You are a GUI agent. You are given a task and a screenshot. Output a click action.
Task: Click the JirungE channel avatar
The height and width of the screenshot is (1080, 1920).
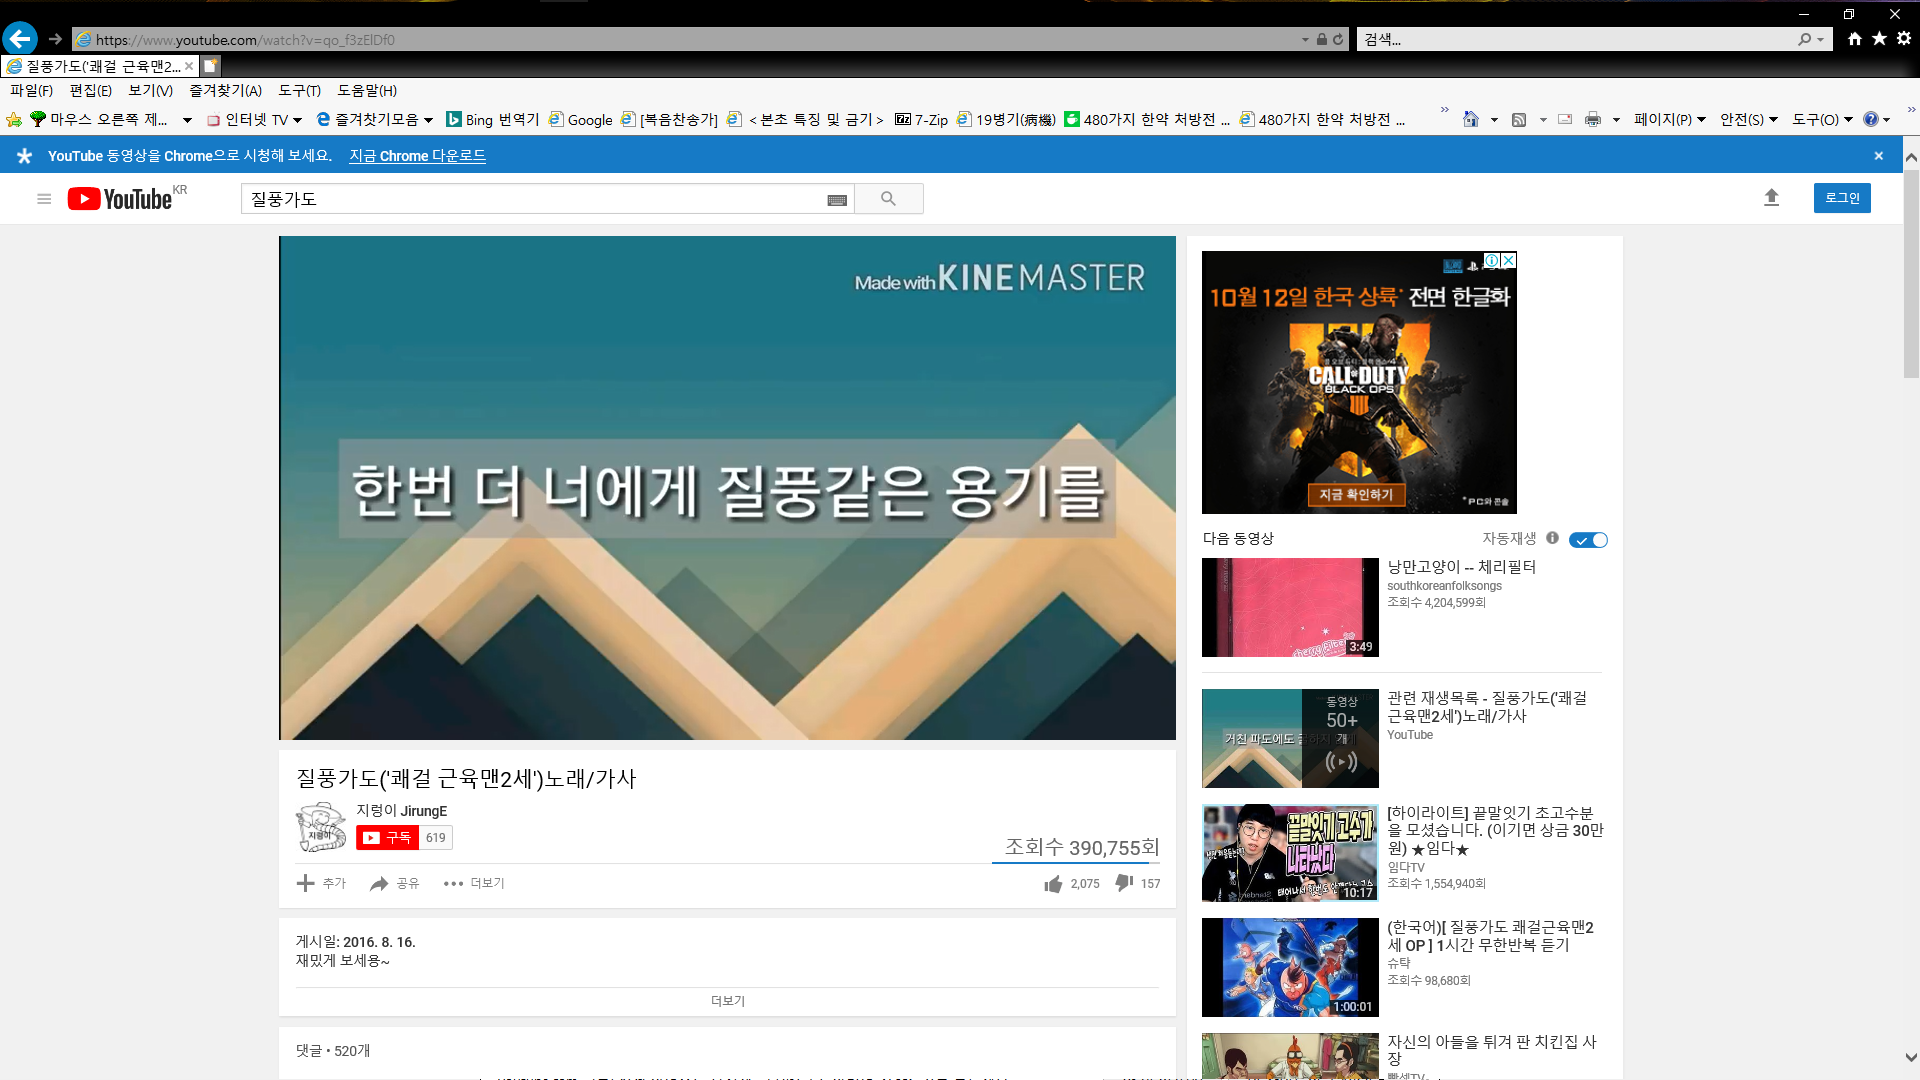321,827
